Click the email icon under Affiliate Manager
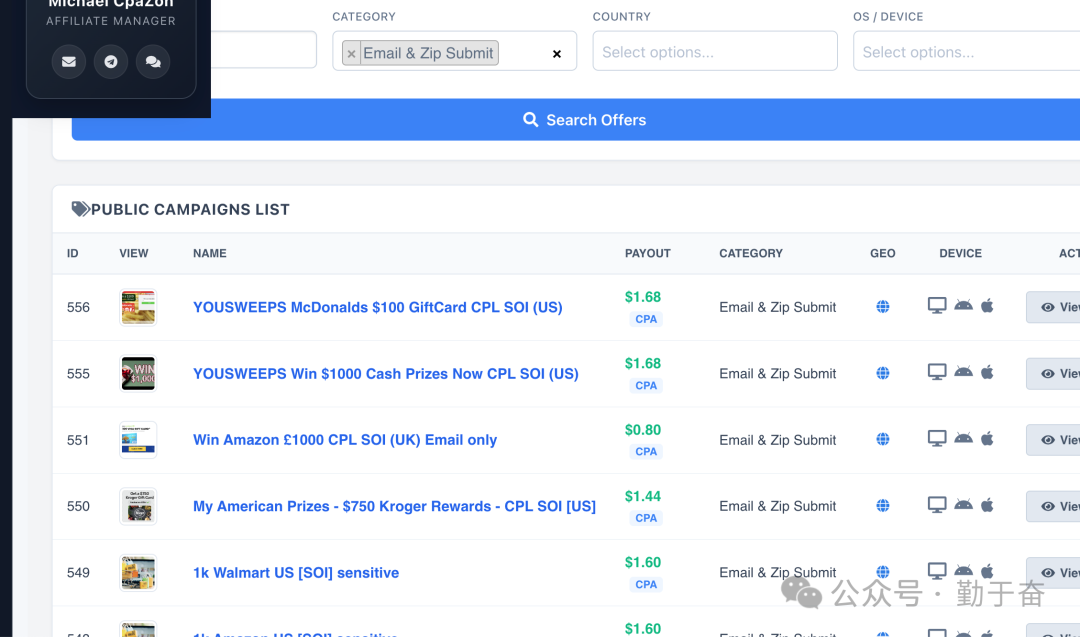The width and height of the screenshot is (1080, 637). click(69, 62)
